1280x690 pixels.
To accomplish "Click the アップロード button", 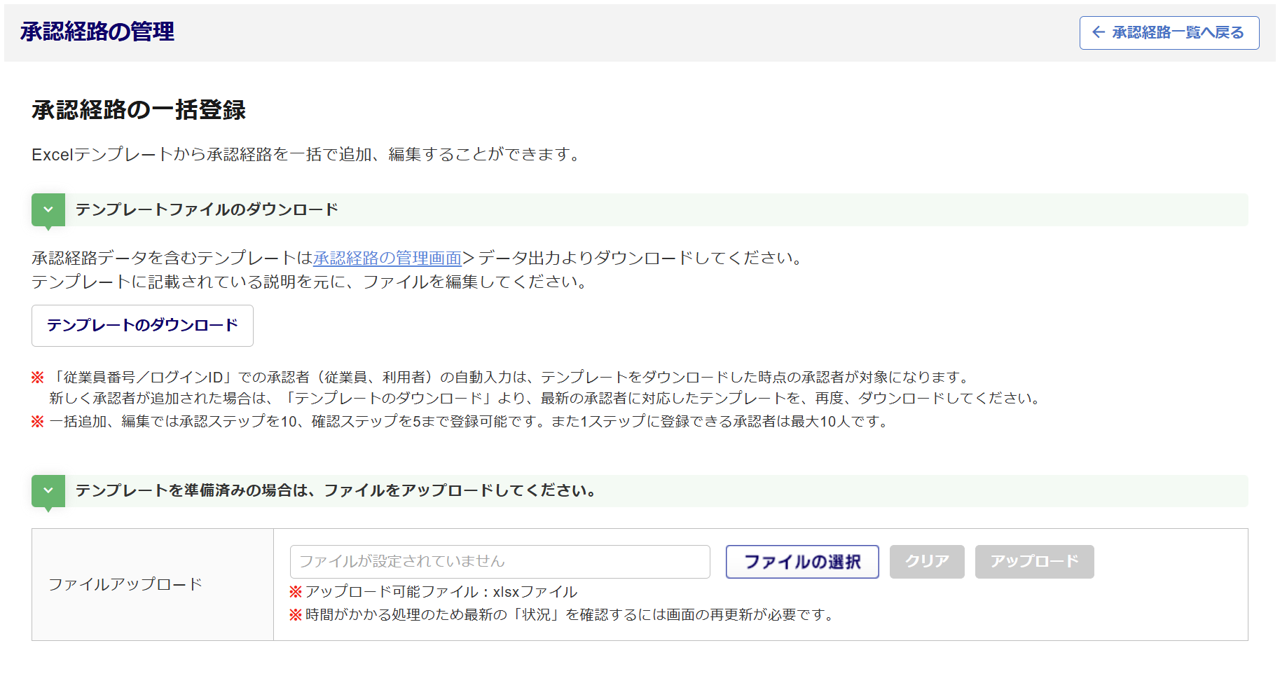I will coord(1035,562).
